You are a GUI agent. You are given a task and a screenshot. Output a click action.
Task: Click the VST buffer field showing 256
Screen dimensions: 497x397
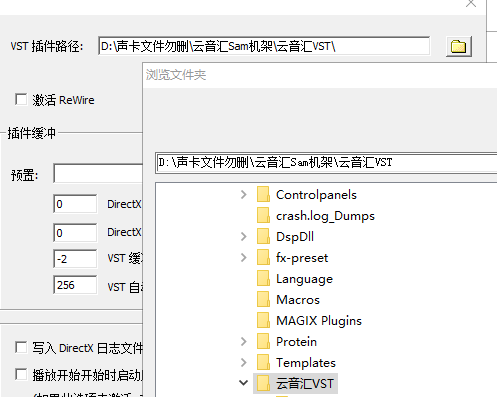(75, 285)
